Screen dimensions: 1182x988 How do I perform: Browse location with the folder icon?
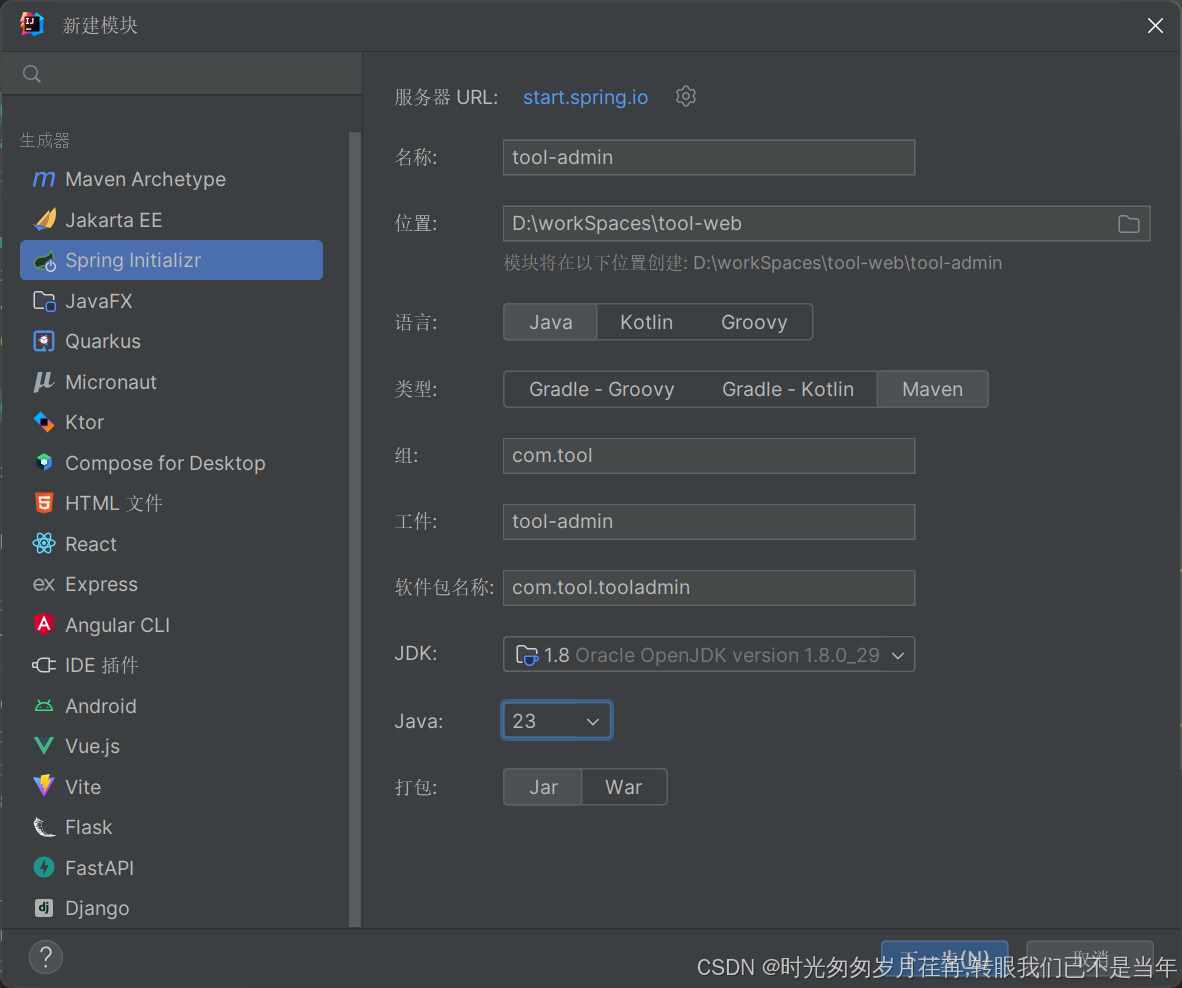coord(1128,224)
